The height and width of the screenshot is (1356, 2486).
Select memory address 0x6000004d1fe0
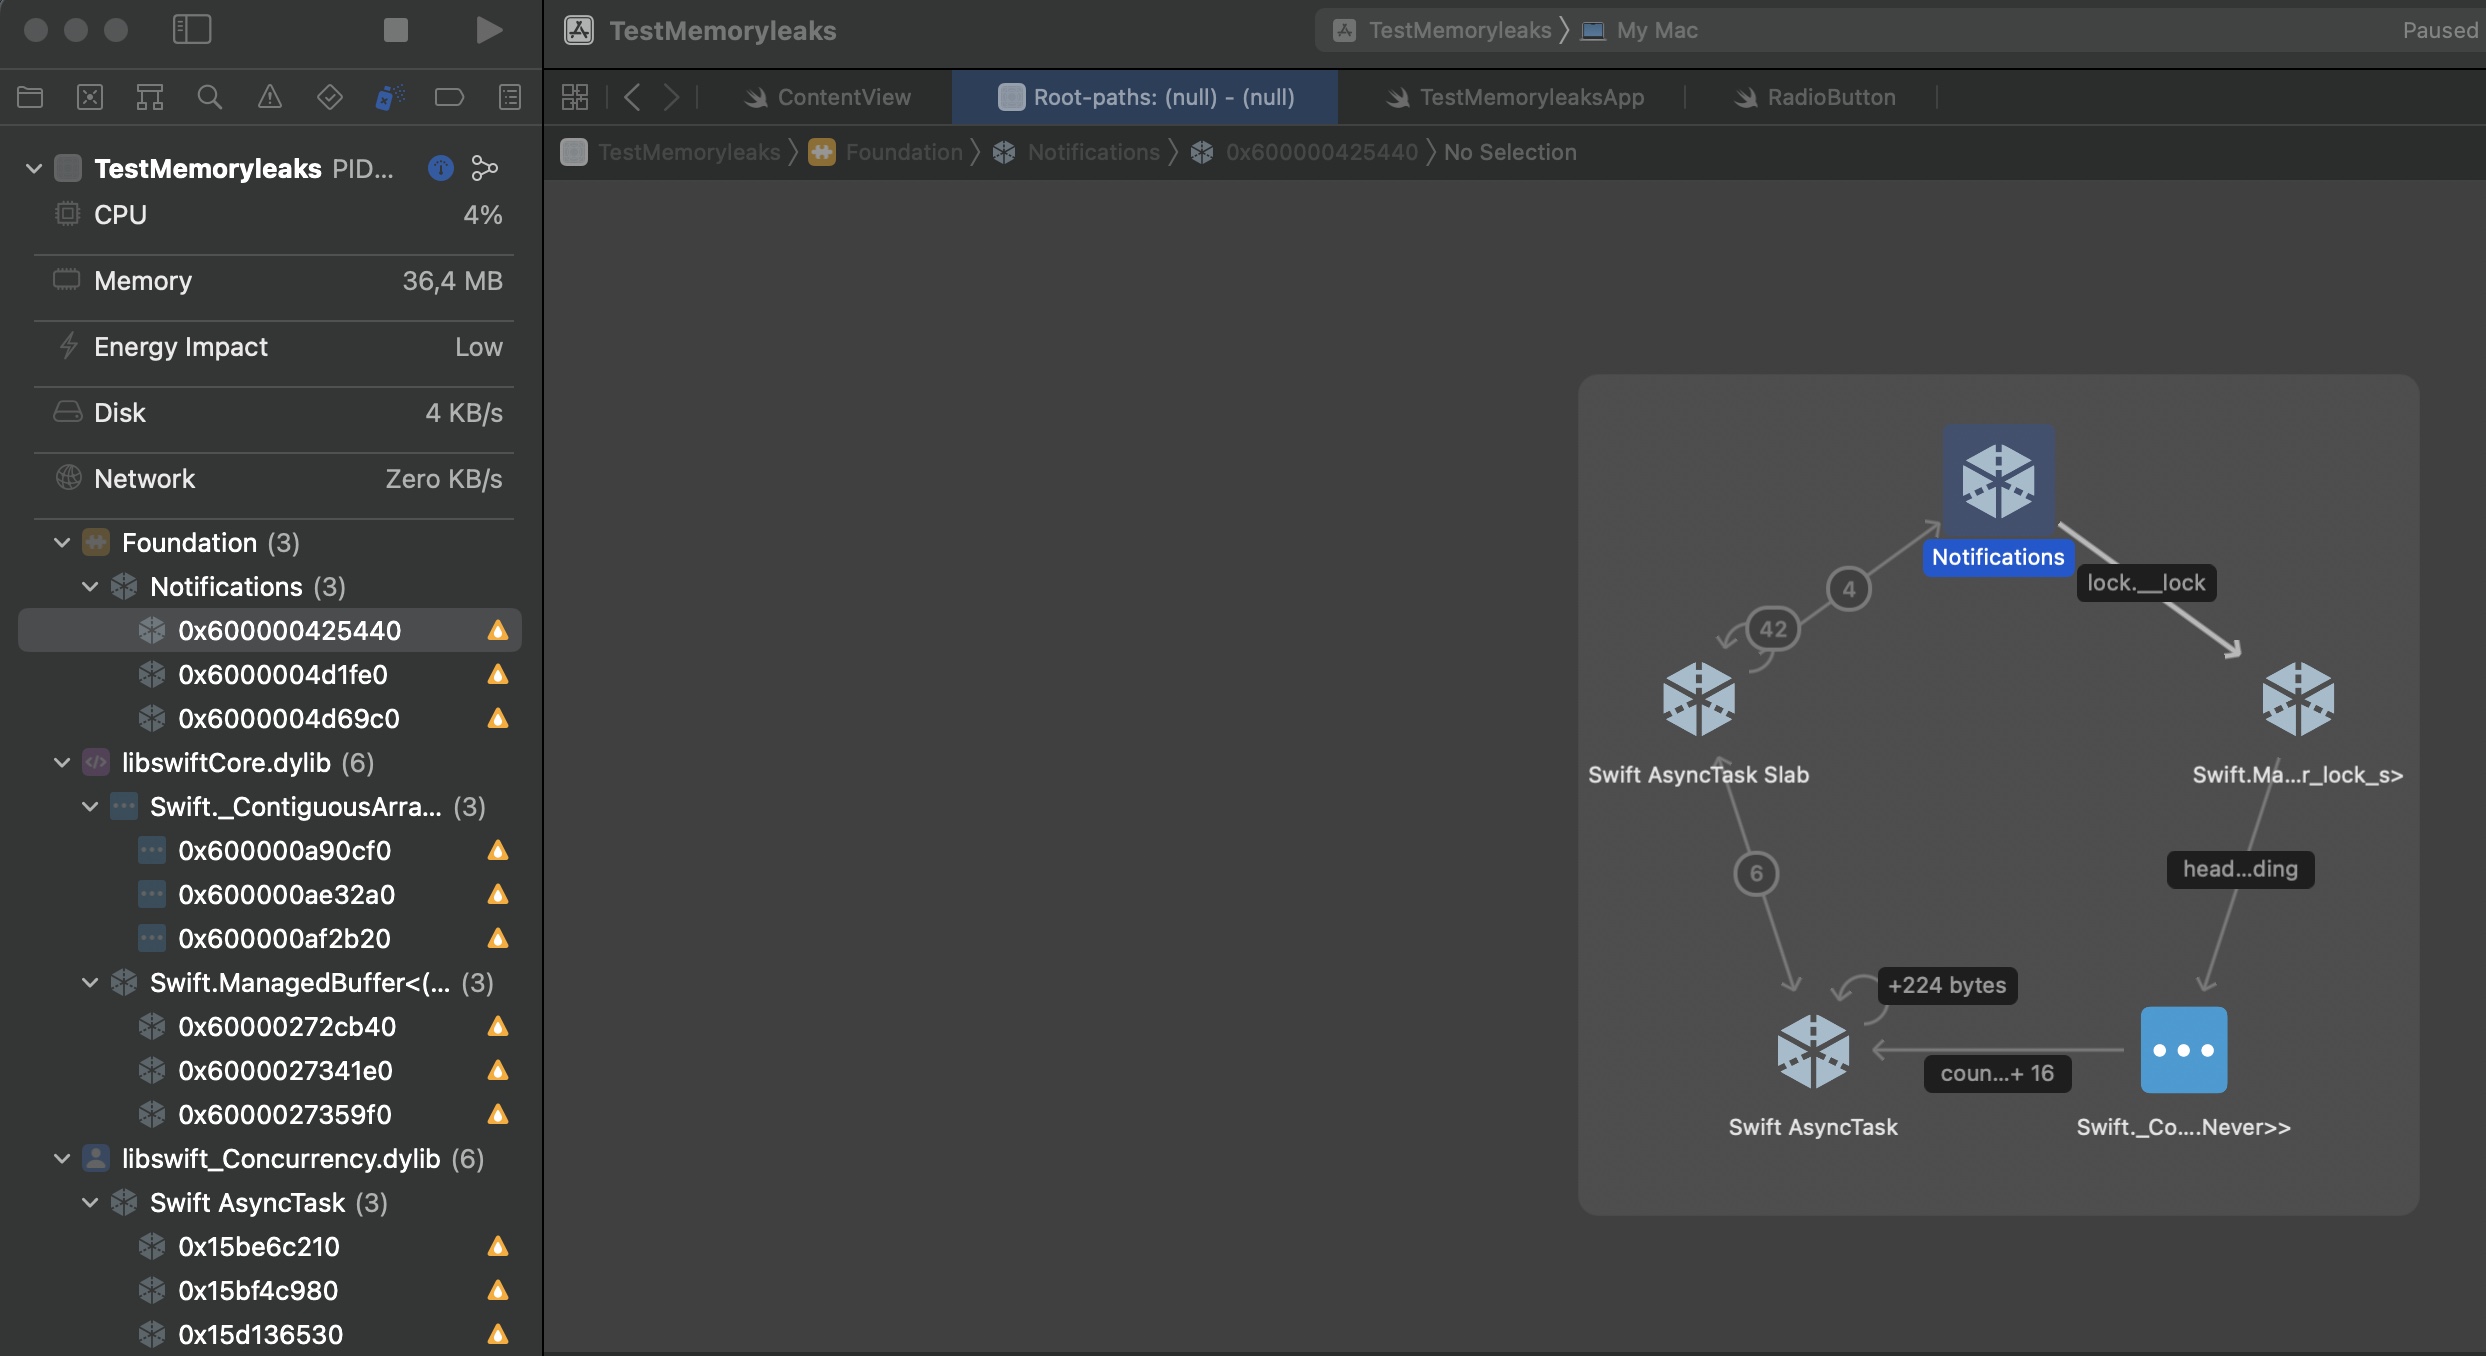282,675
